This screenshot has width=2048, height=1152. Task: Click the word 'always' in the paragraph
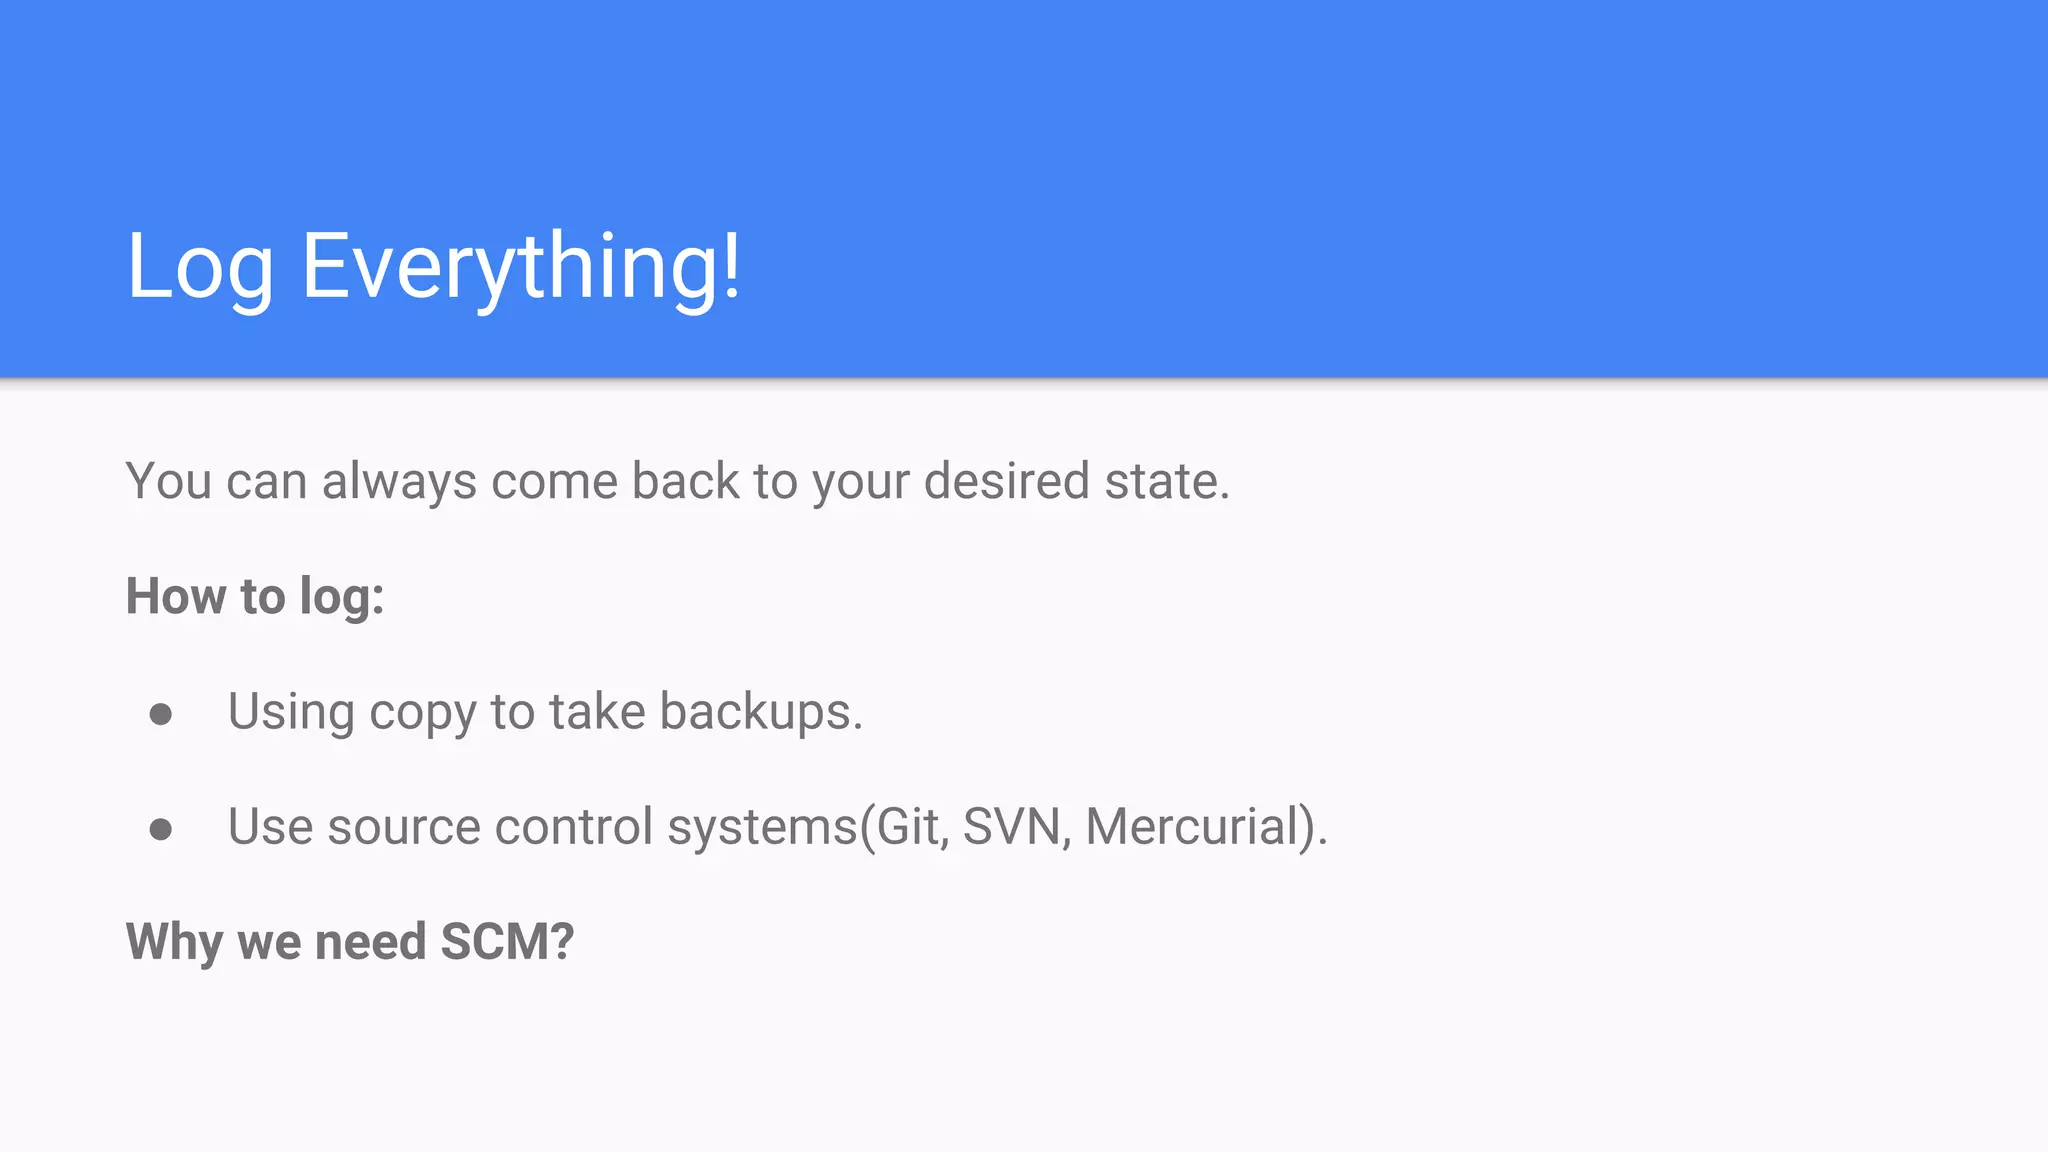pyautogui.click(x=399, y=482)
